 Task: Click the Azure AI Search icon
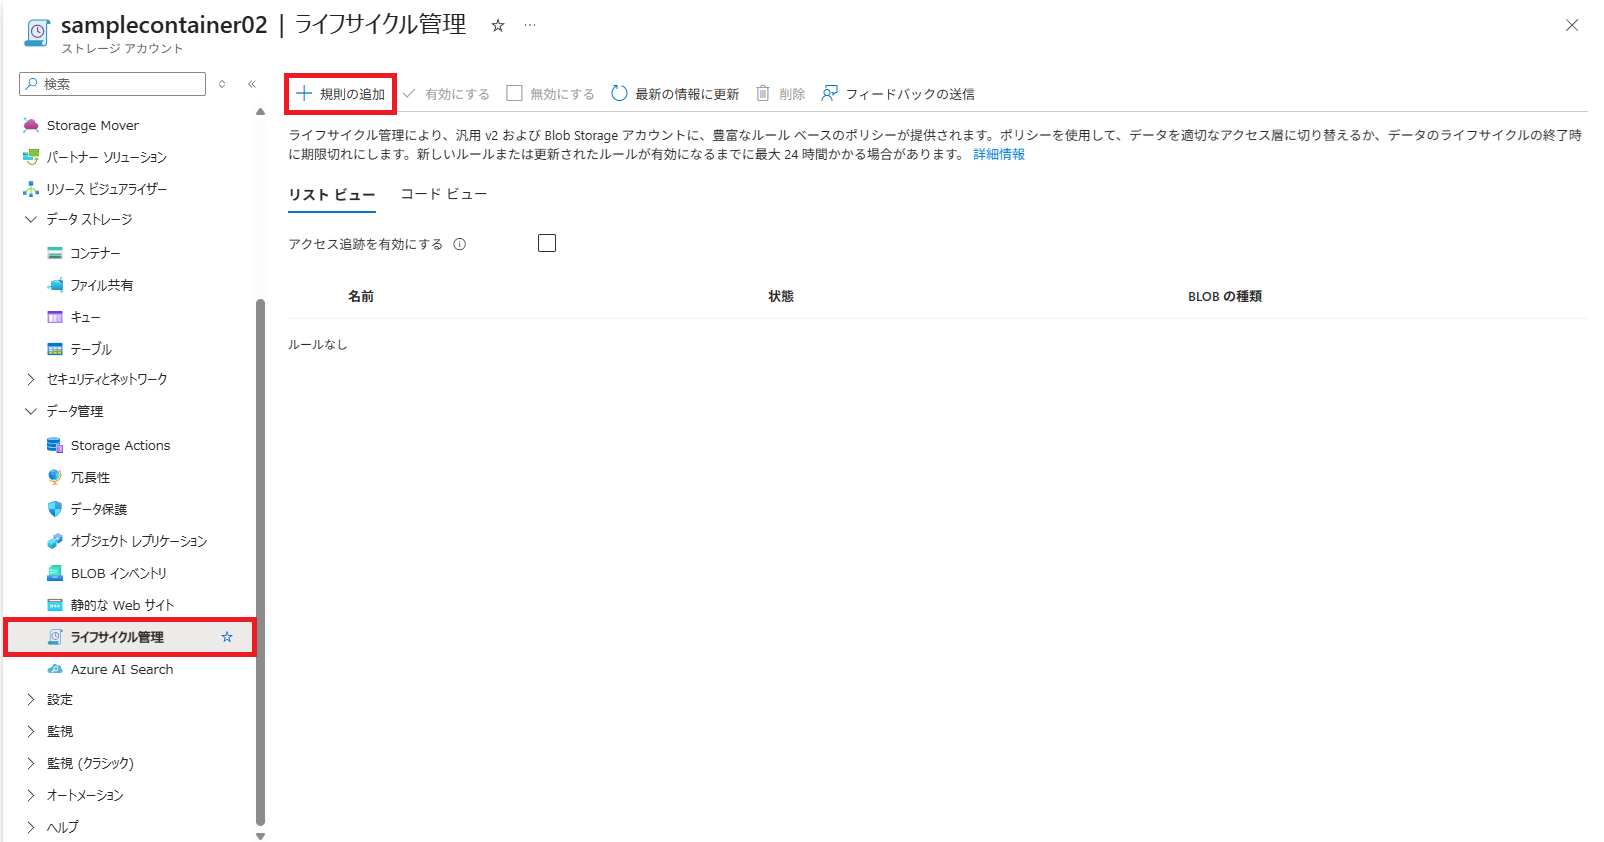pos(55,669)
